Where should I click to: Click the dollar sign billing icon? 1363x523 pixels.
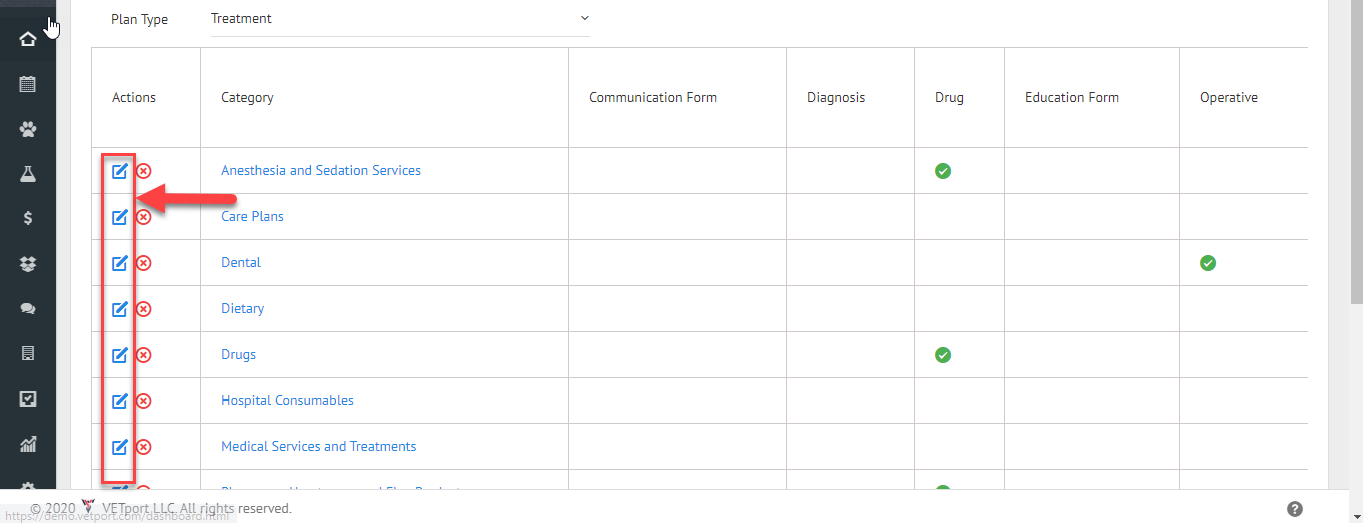28,219
